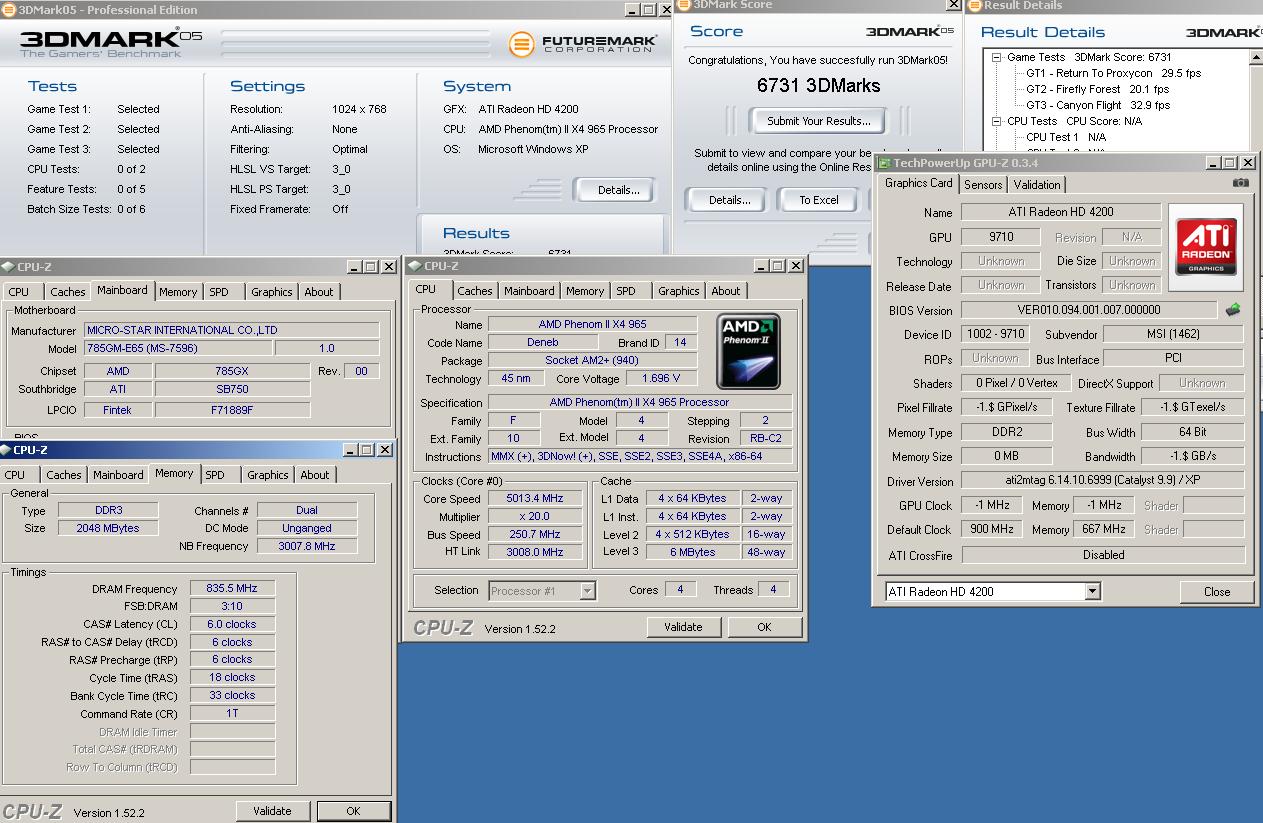Switch to the Mainboard tab in the CPU-Z timings window
The height and width of the screenshot is (823, 1263).
tap(118, 475)
